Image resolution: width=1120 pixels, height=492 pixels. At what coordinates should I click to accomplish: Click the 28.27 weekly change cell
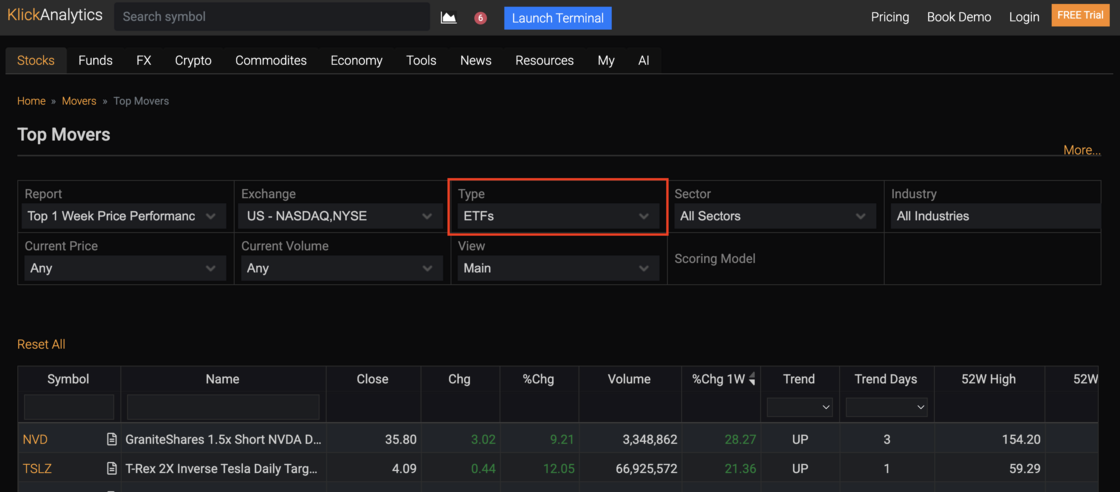pos(741,439)
